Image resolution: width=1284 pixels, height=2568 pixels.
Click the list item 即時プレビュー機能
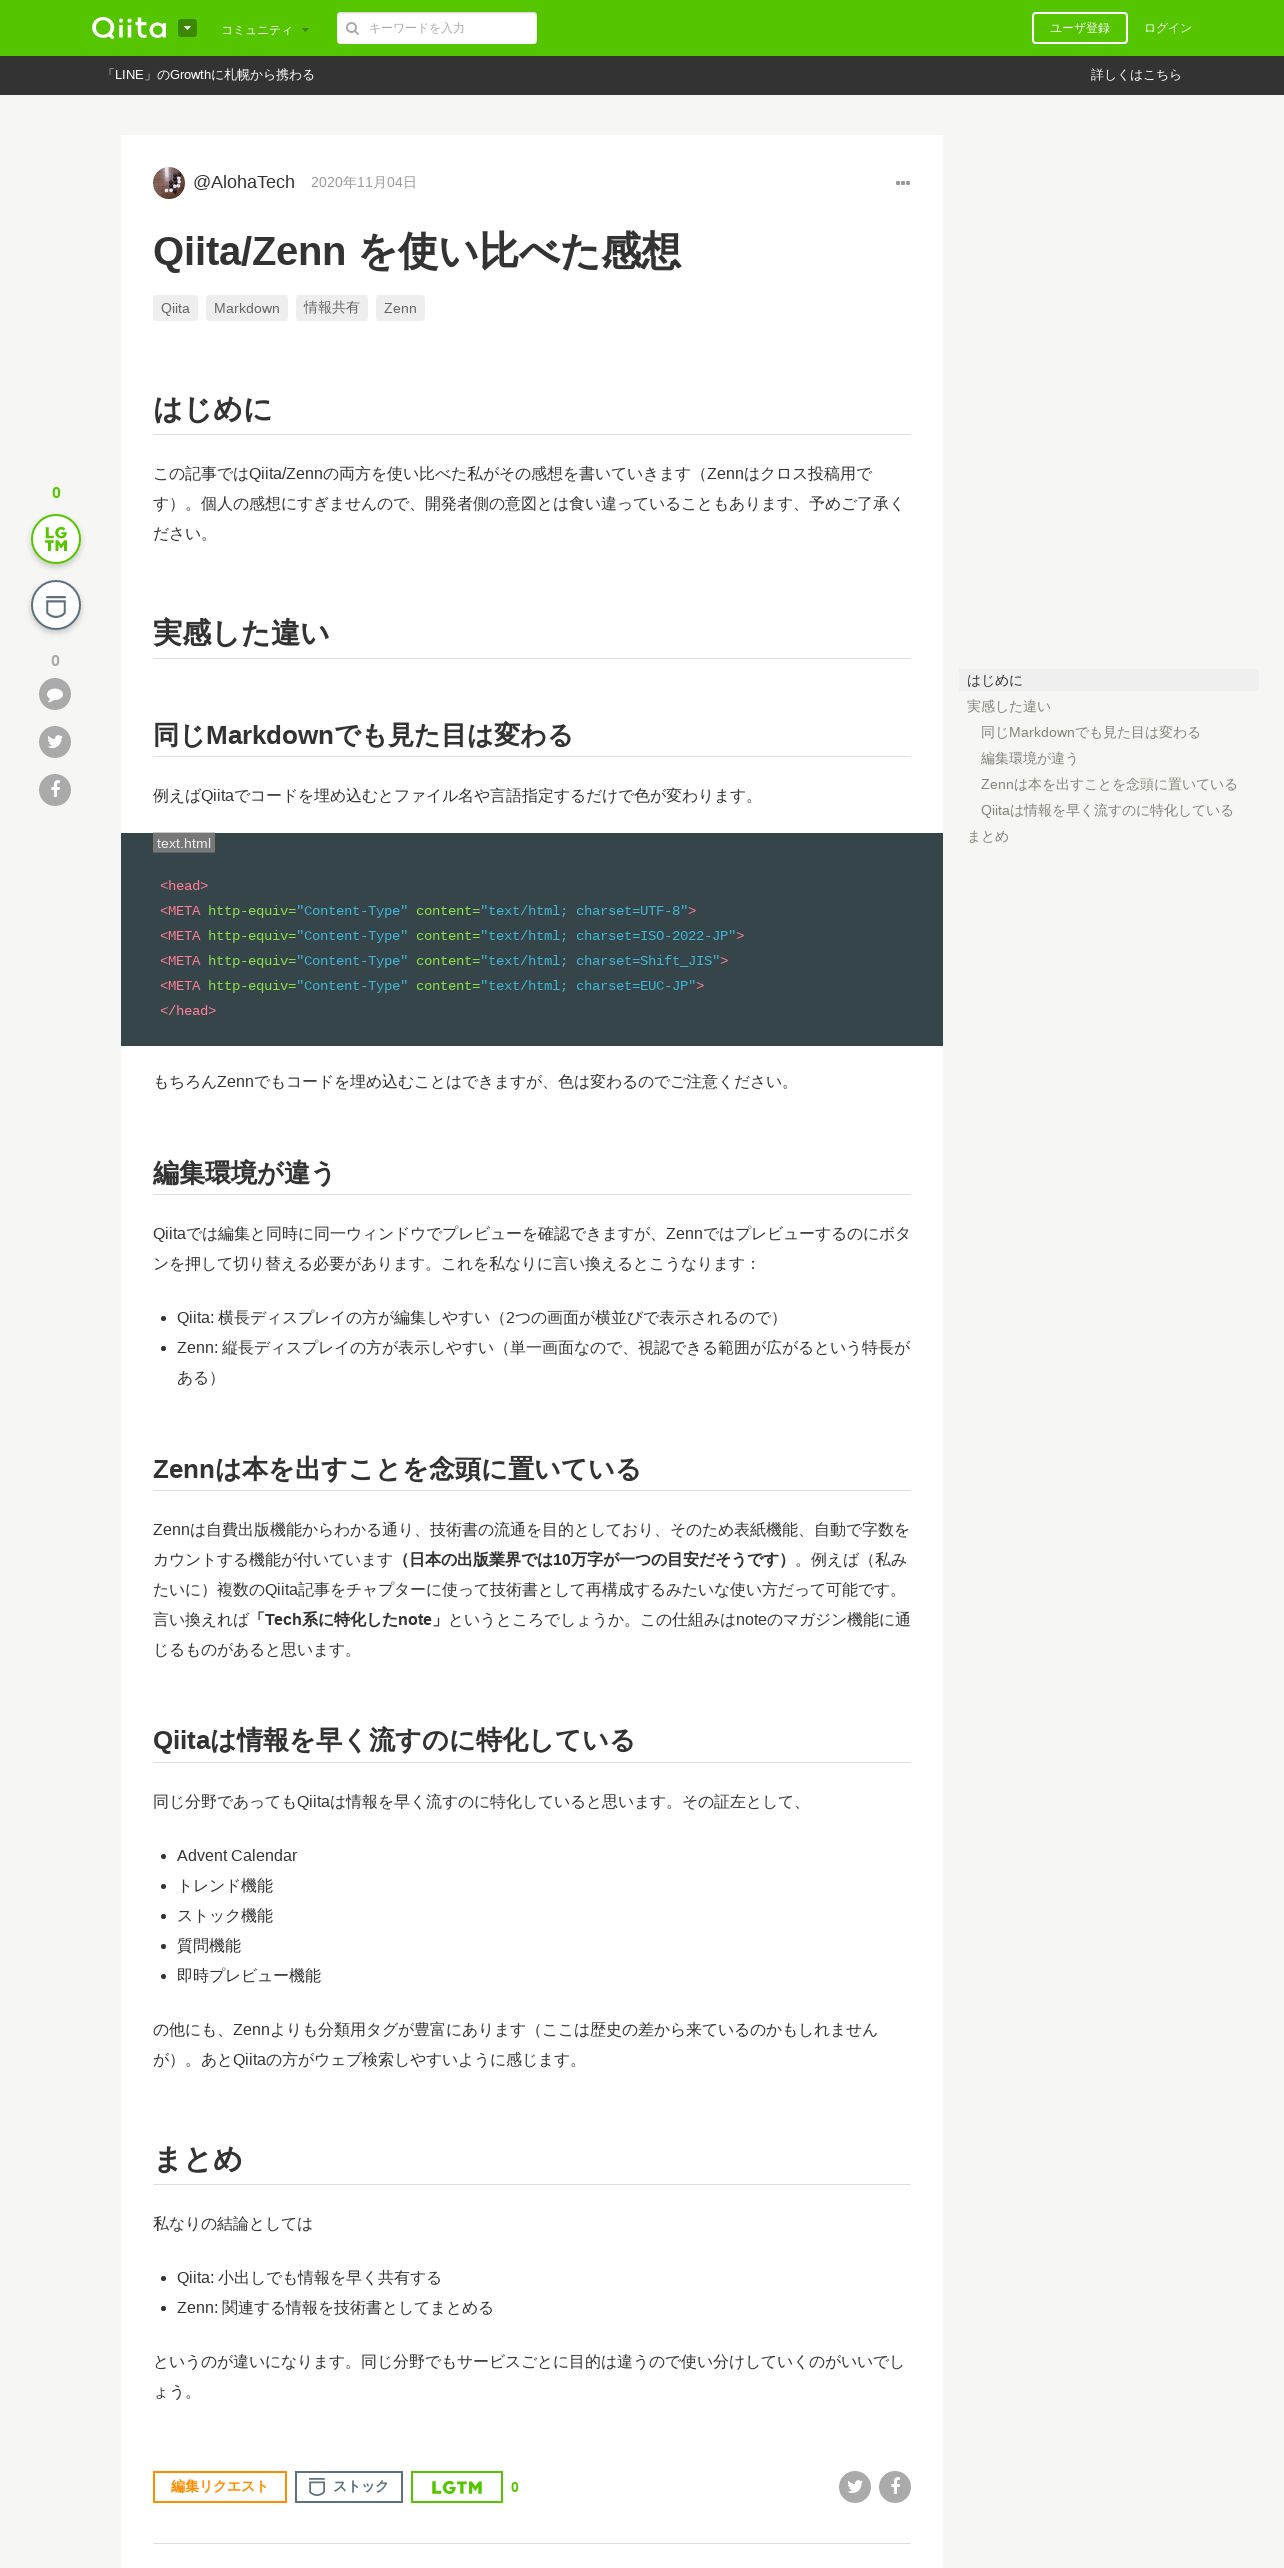(249, 1976)
